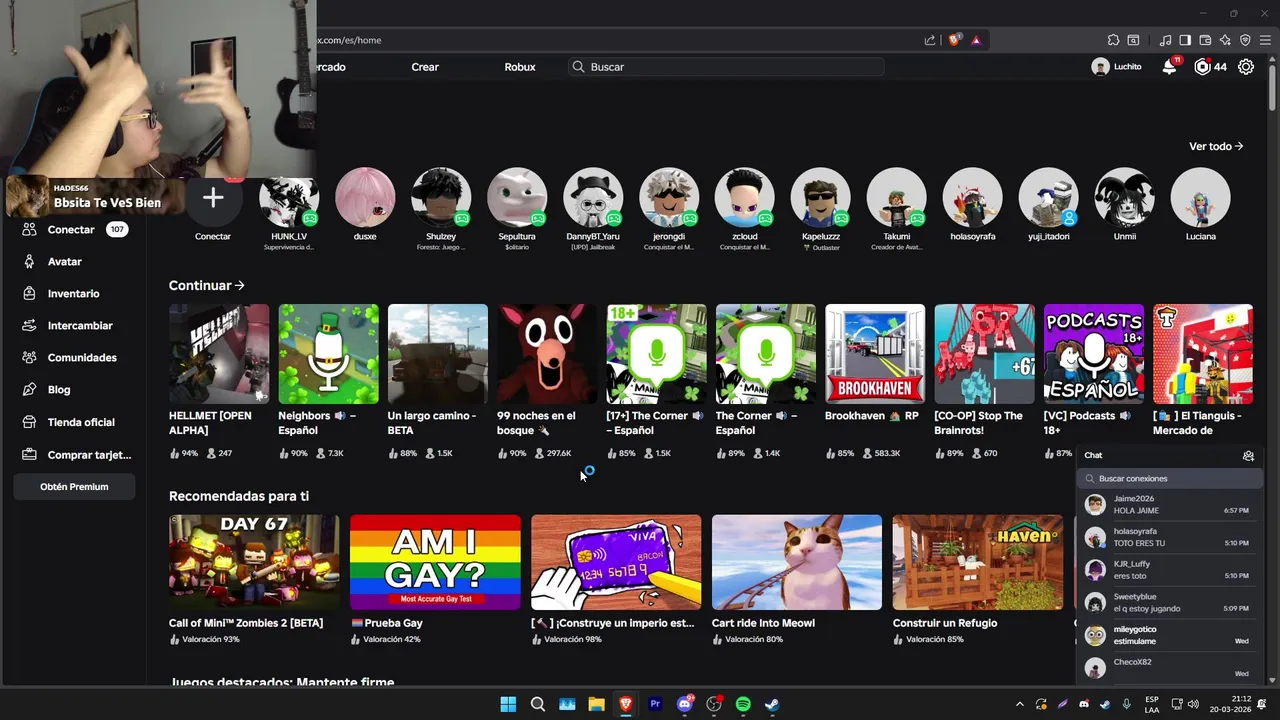Click the Brave Rewards triangle icon
Image resolution: width=1280 pixels, height=720 pixels.
(x=976, y=40)
